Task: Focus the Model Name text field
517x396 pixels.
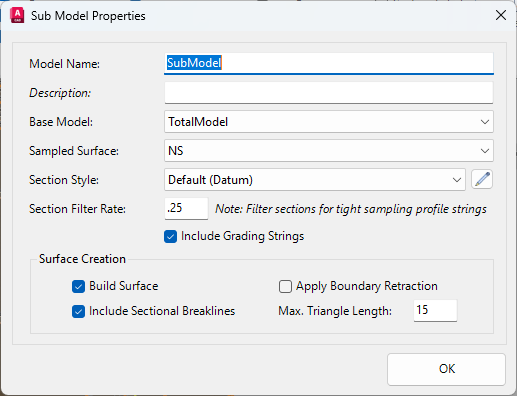Action: [x=329, y=63]
